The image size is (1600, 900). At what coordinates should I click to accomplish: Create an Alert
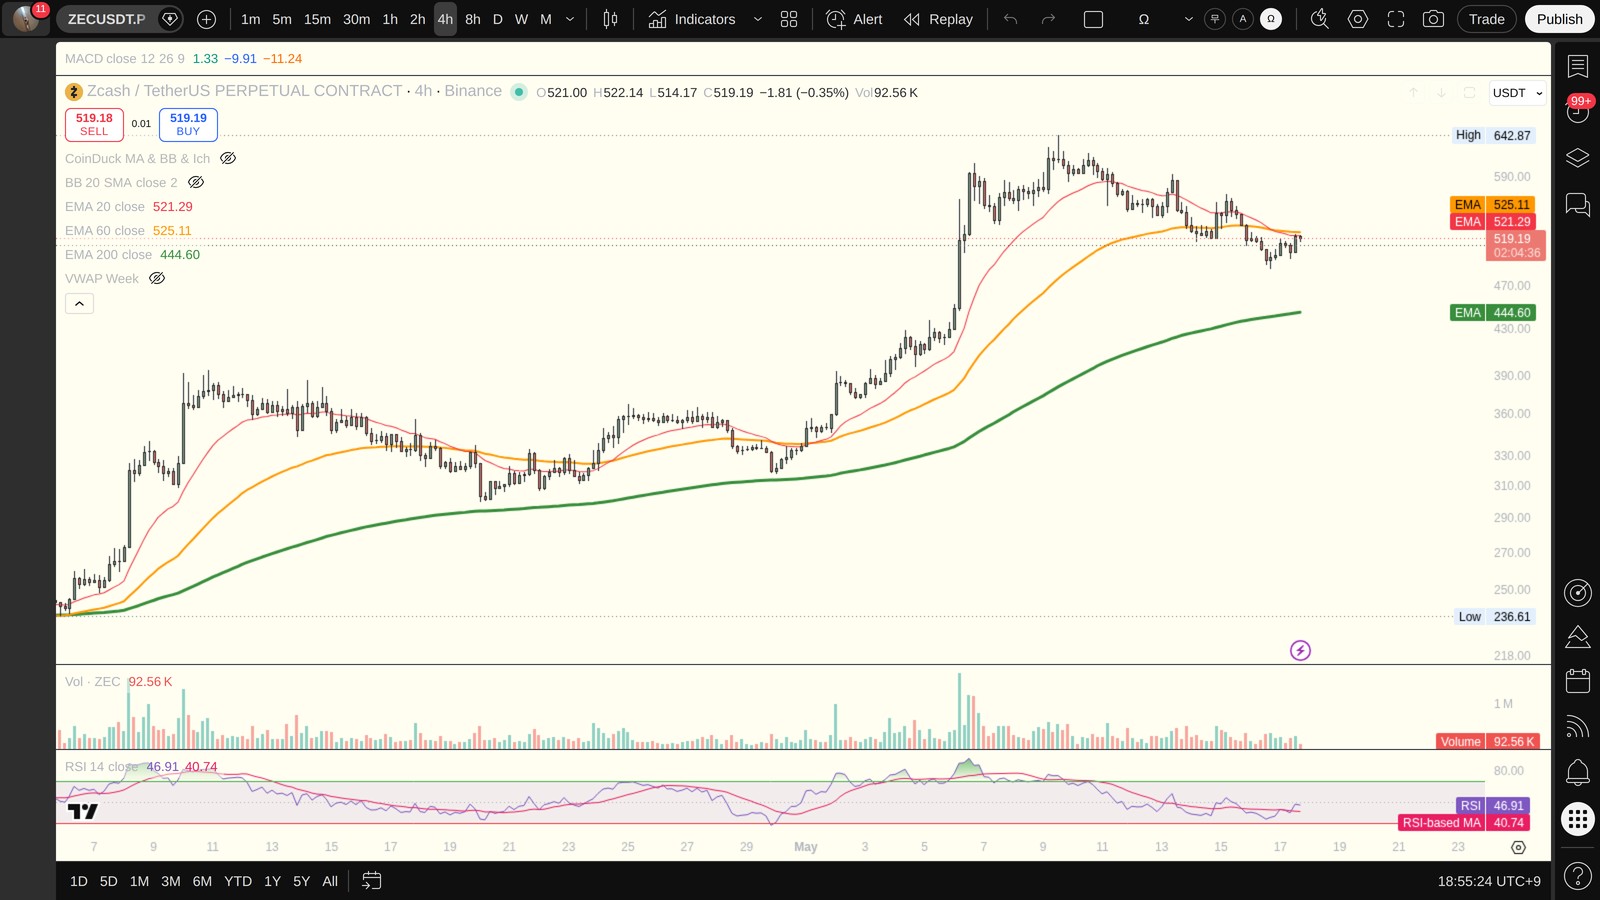pos(855,19)
